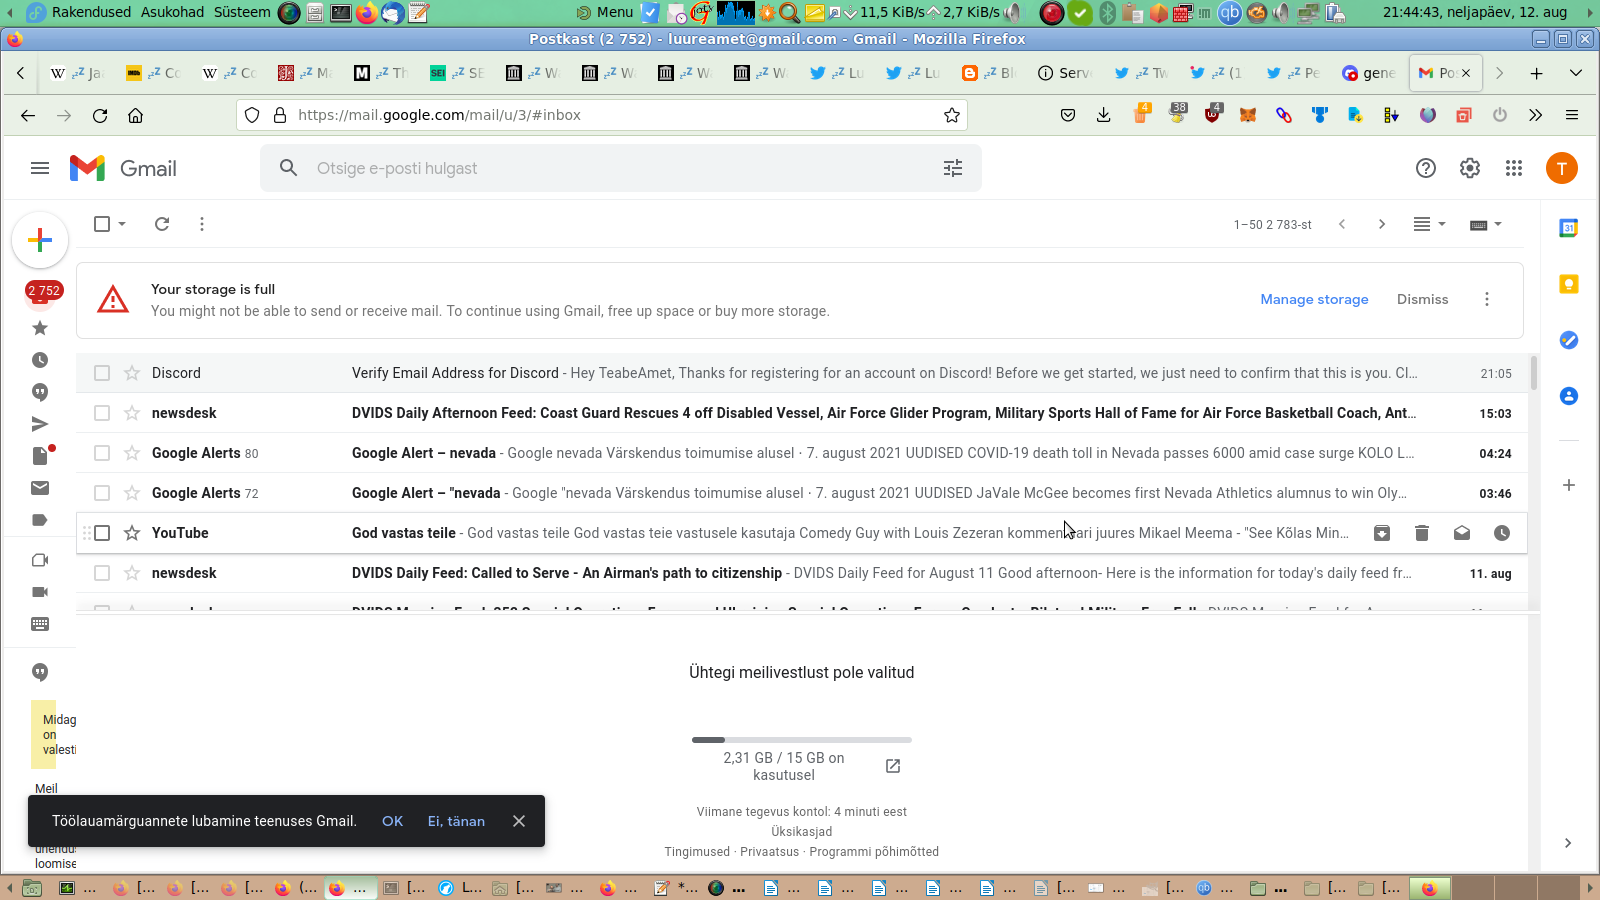Select the Google Alerts 72 email checkbox
Image resolution: width=1600 pixels, height=900 pixels.
(102, 493)
